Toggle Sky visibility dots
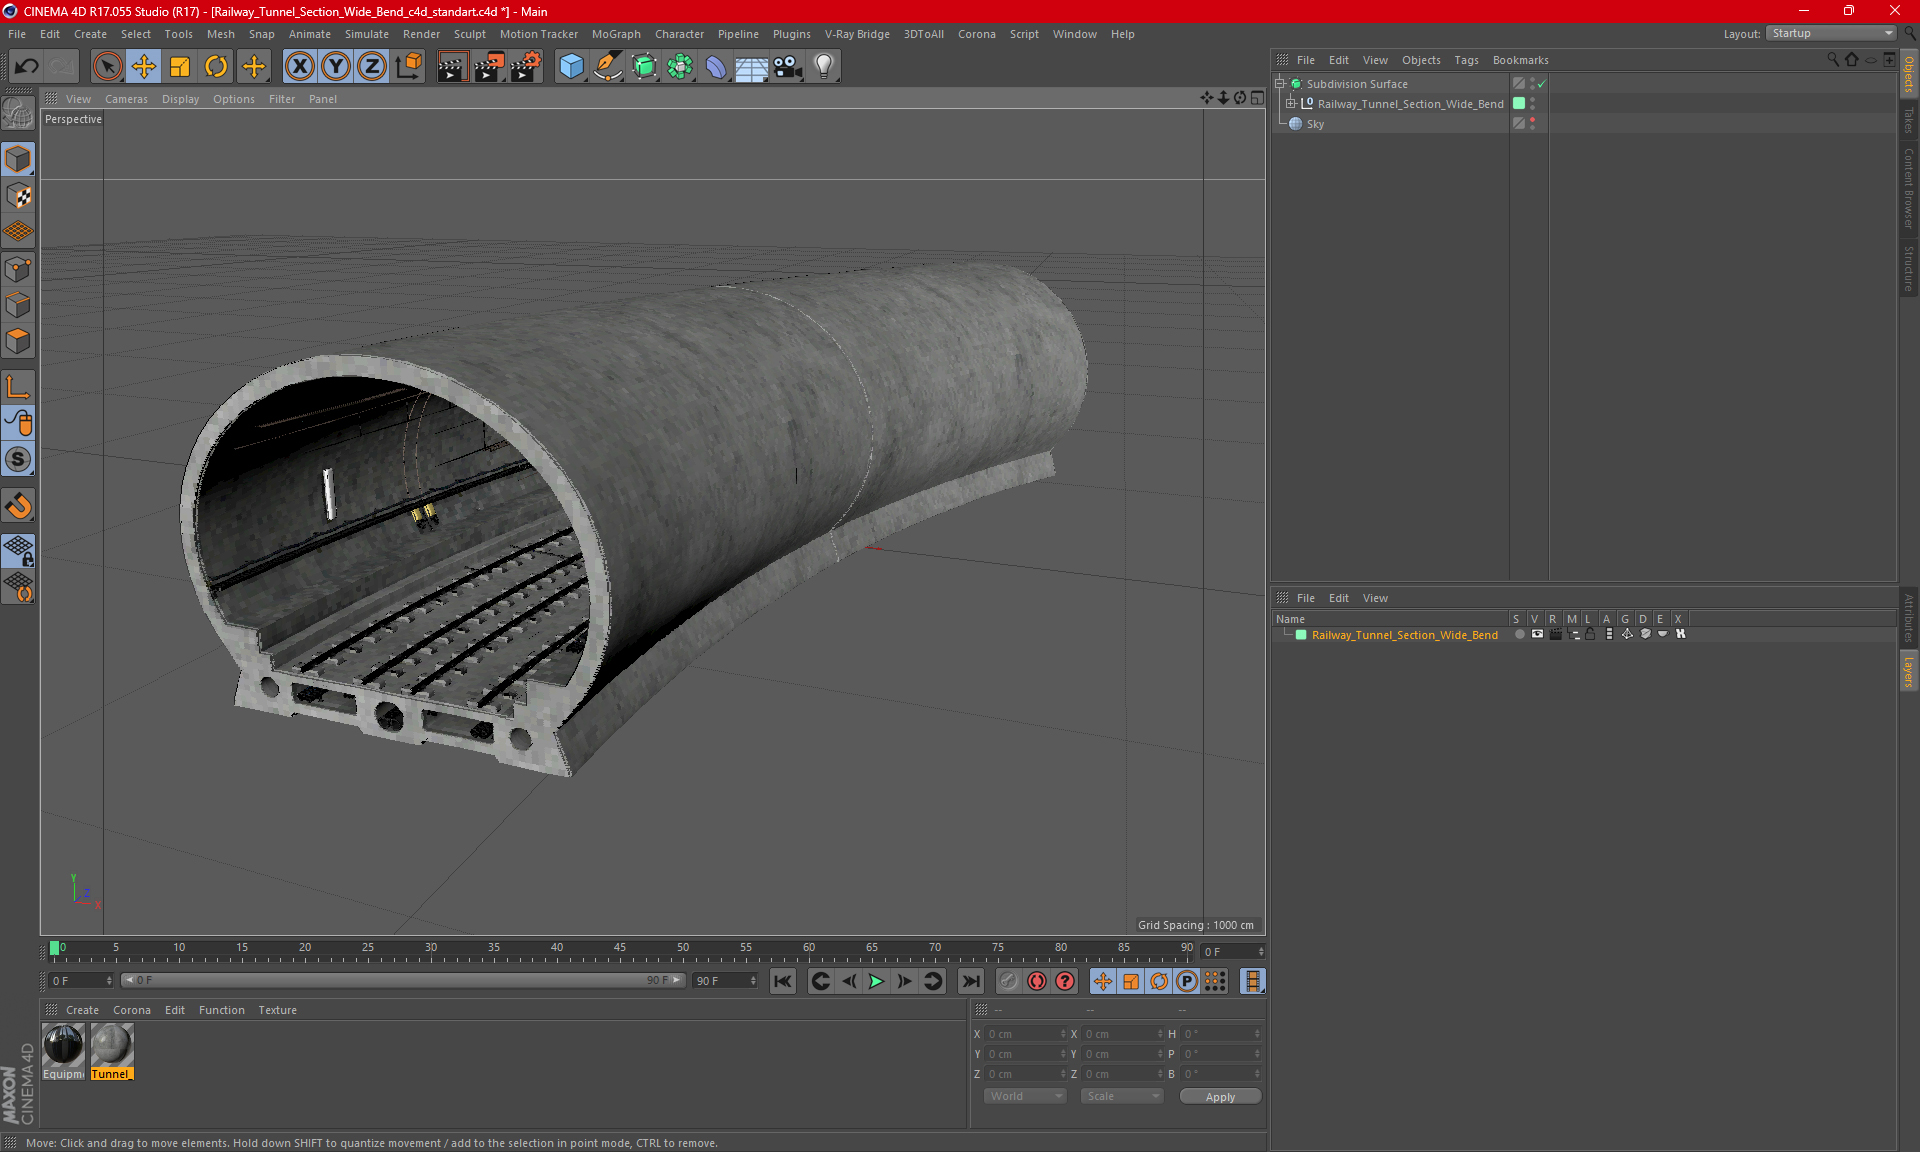The width and height of the screenshot is (1920, 1152). click(1533, 124)
